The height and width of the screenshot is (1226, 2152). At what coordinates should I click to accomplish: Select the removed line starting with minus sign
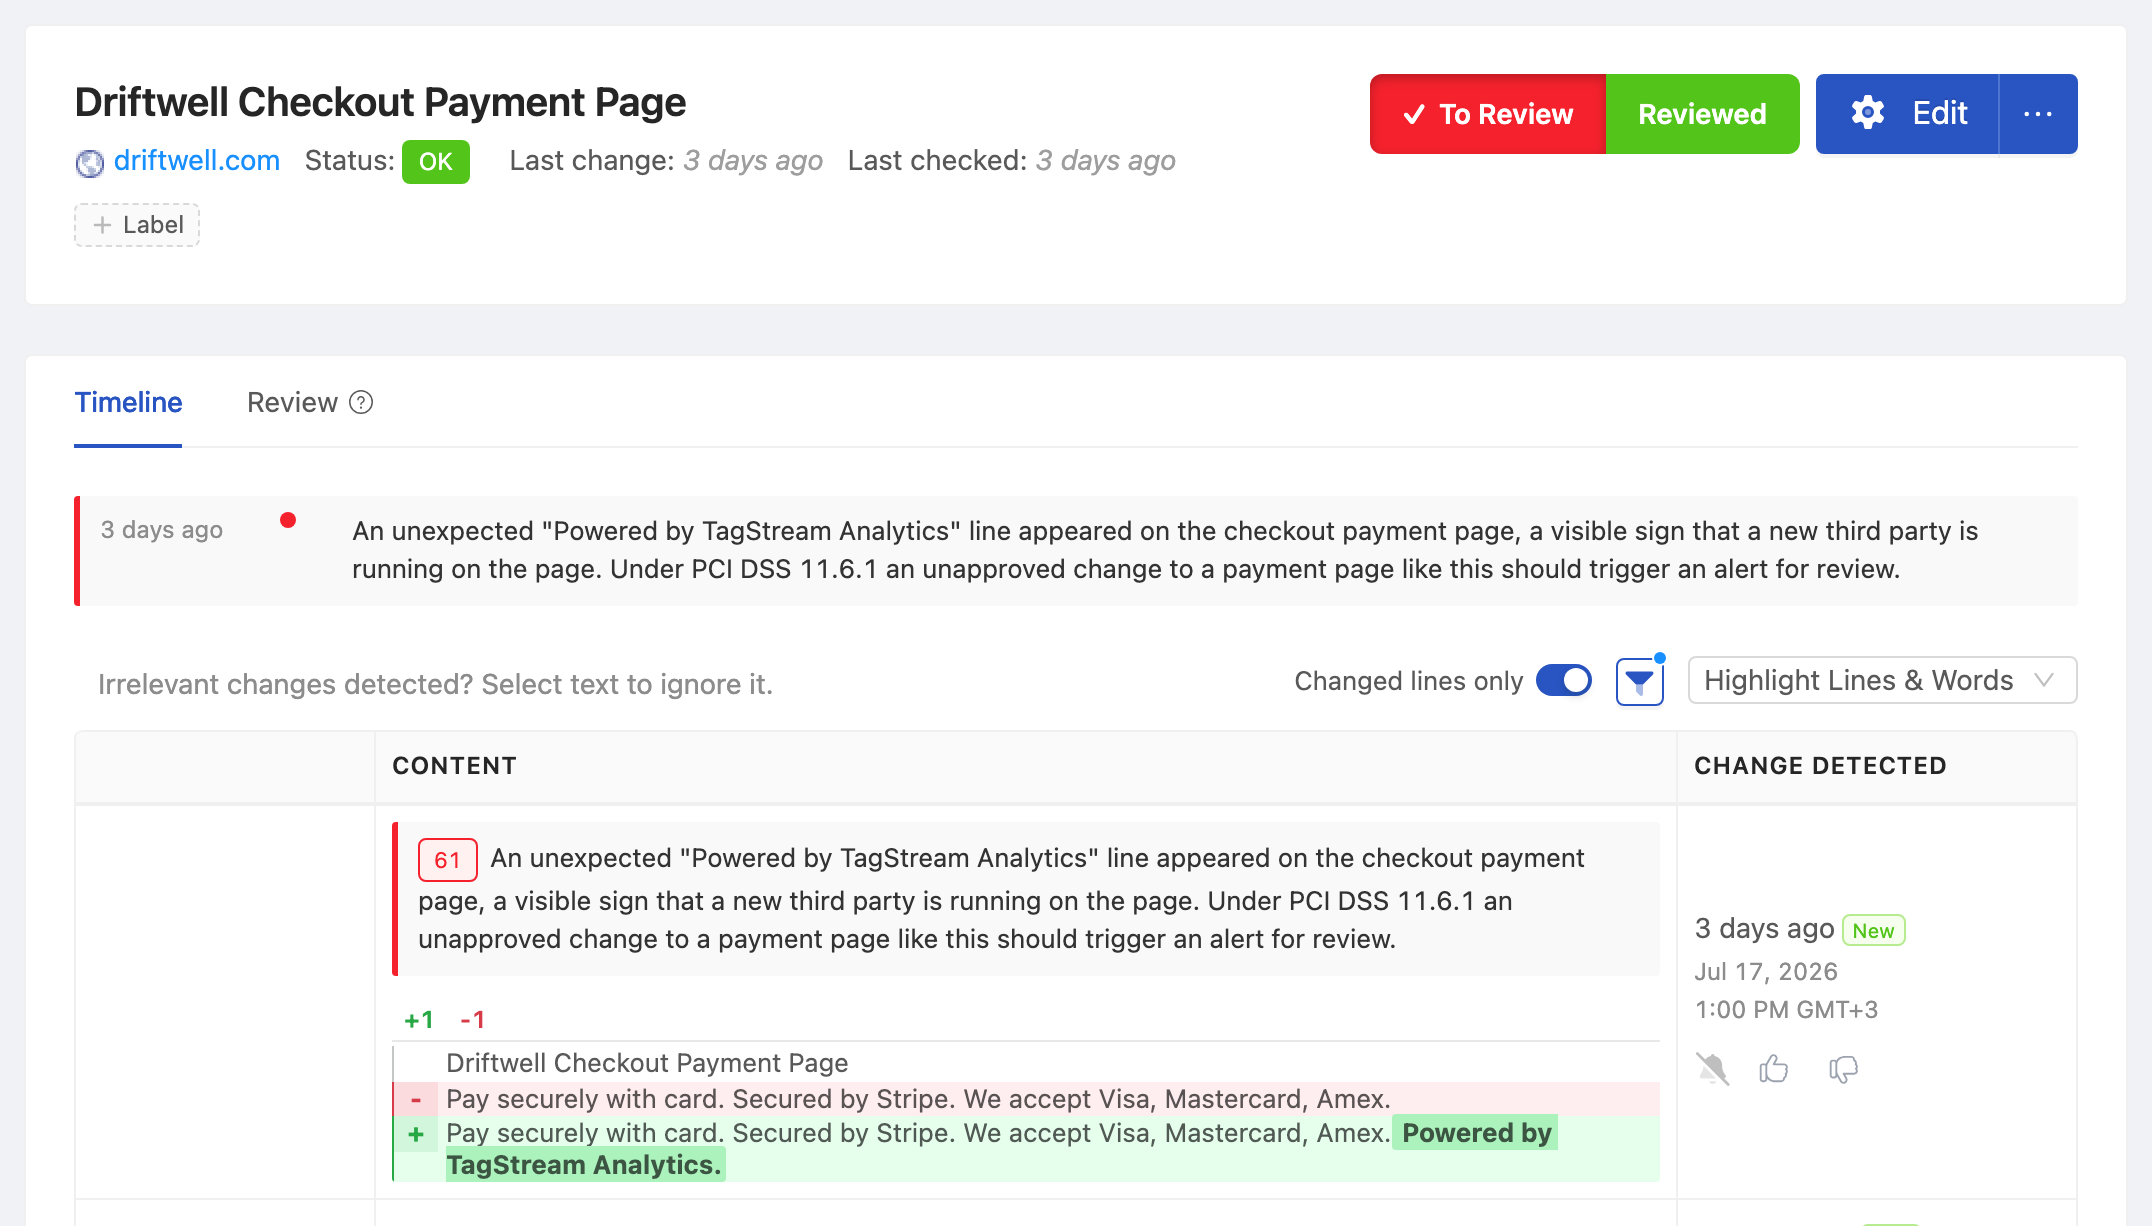tap(1026, 1099)
